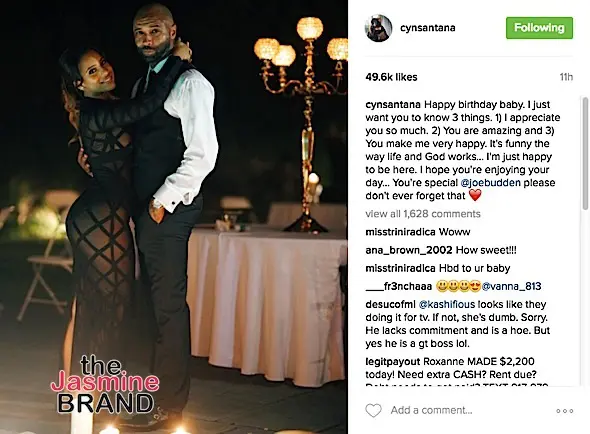The width and height of the screenshot is (590, 434).
Task: Open ana_brown_2002's profile
Action: coord(409,250)
